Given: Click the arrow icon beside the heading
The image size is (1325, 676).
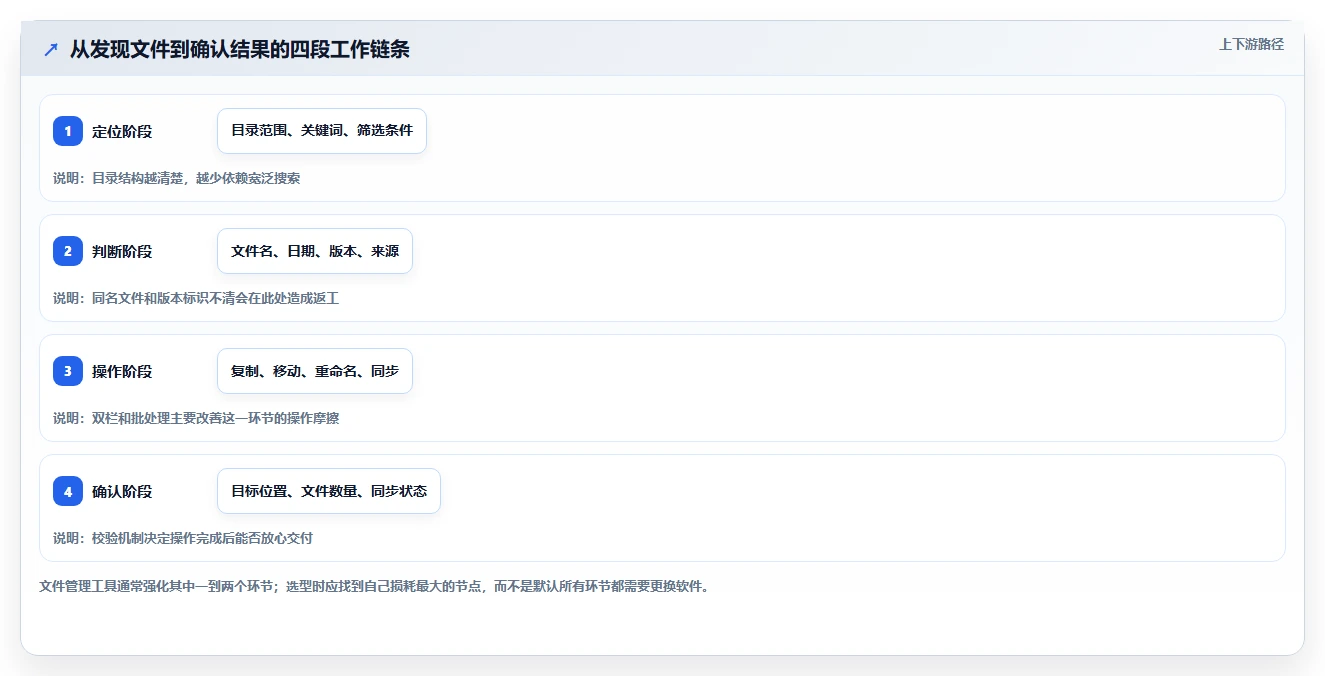Looking at the screenshot, I should (51, 50).
